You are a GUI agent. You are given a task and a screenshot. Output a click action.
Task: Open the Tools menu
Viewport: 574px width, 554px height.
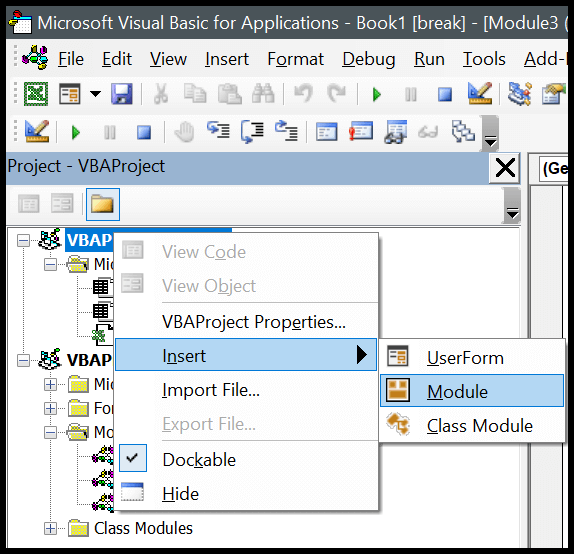[x=484, y=59]
